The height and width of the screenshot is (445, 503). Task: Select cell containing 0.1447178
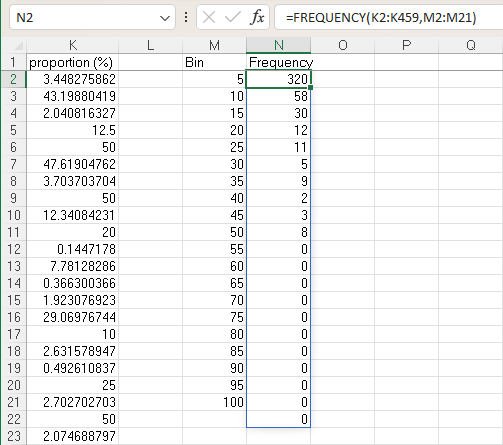73,249
